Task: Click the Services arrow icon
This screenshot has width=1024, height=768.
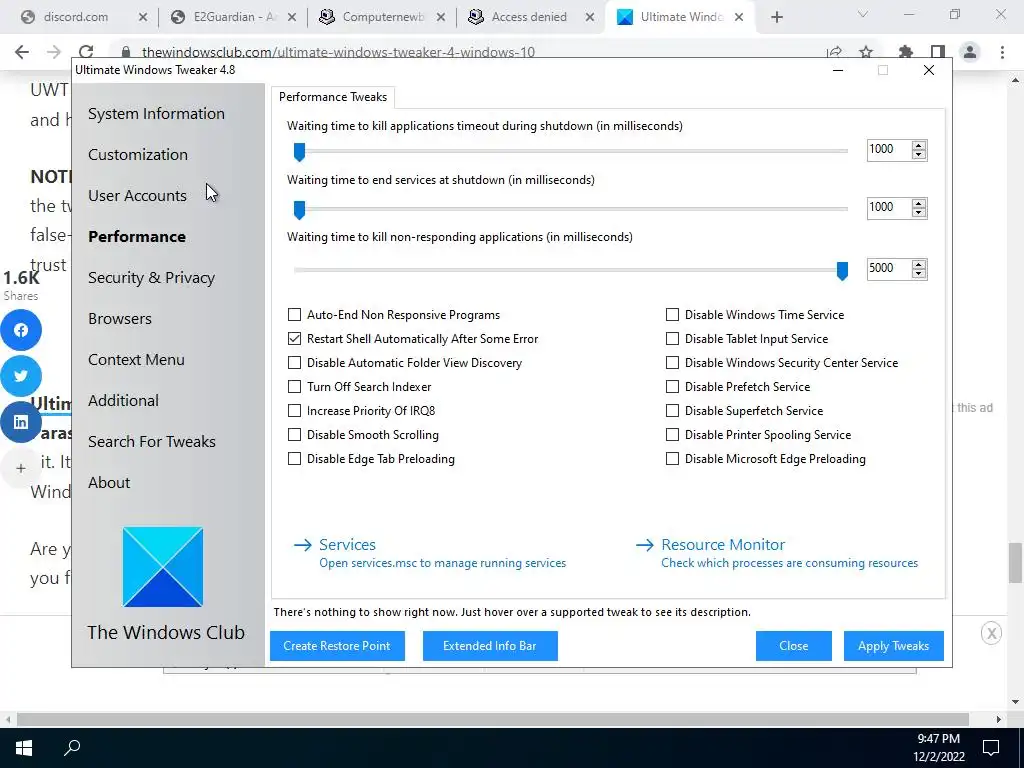Action: pos(302,545)
